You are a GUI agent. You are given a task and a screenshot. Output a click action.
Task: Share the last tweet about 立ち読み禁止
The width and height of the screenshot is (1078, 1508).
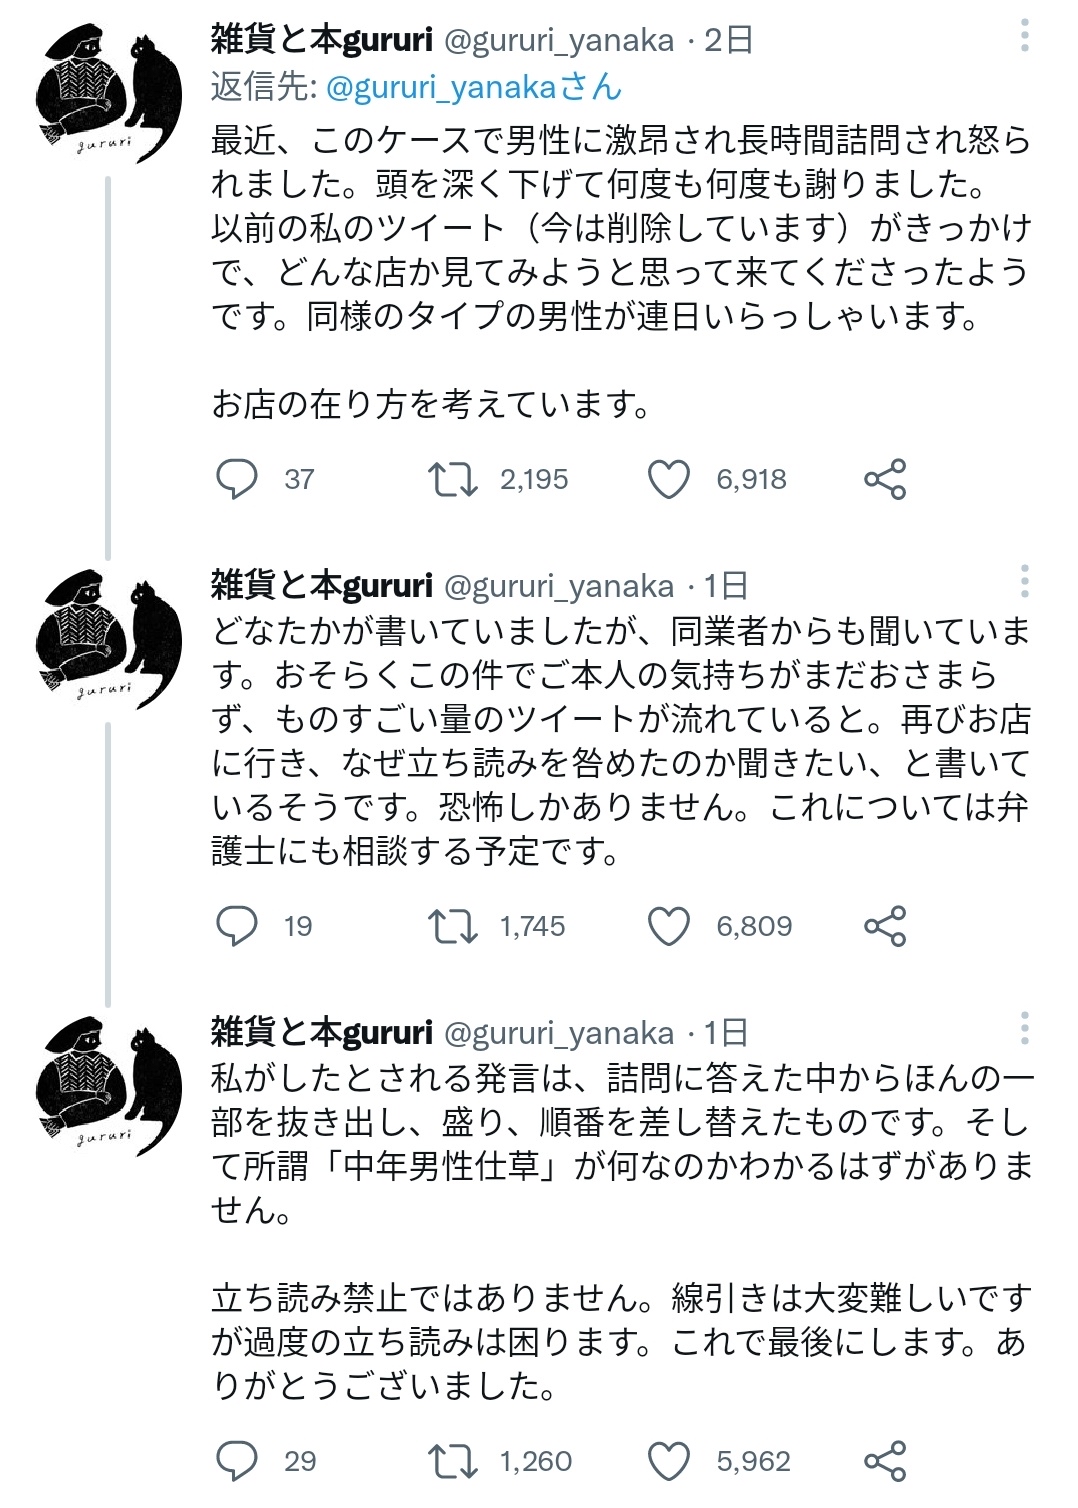[885, 1462]
